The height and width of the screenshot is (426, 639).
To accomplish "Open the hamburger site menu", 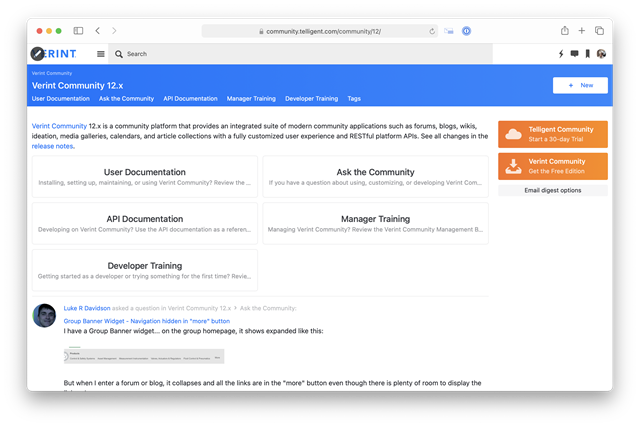I will point(101,54).
